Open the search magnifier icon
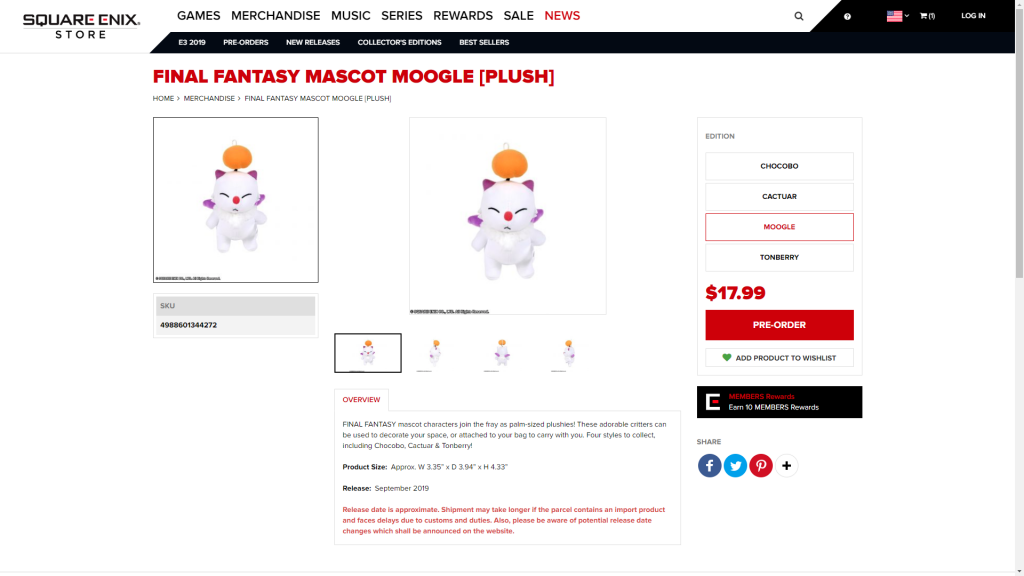 799,16
